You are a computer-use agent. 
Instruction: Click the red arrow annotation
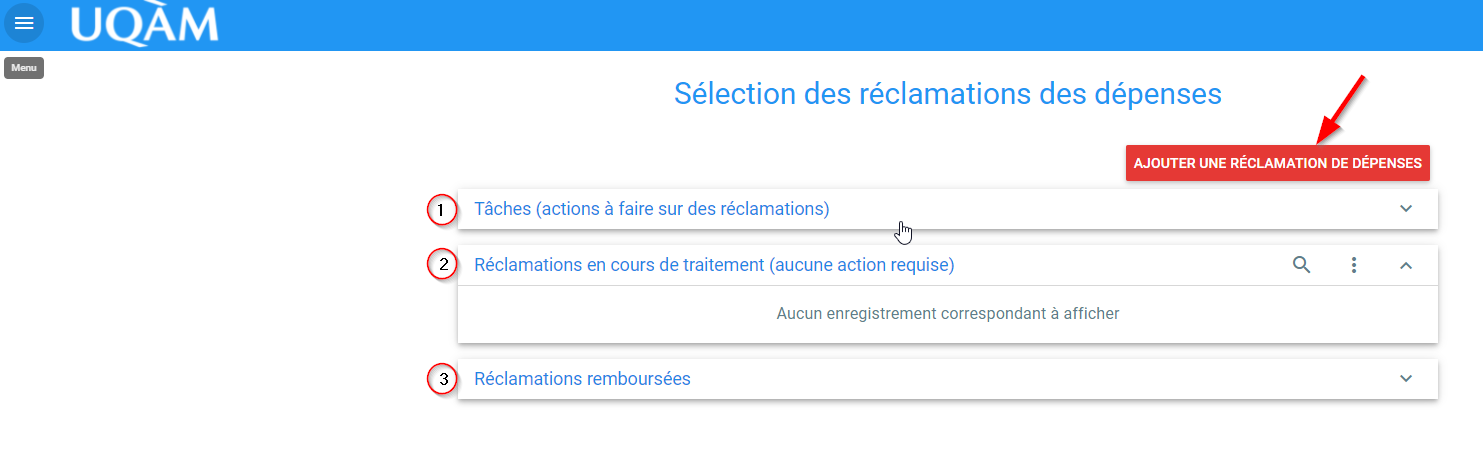pos(1341,108)
